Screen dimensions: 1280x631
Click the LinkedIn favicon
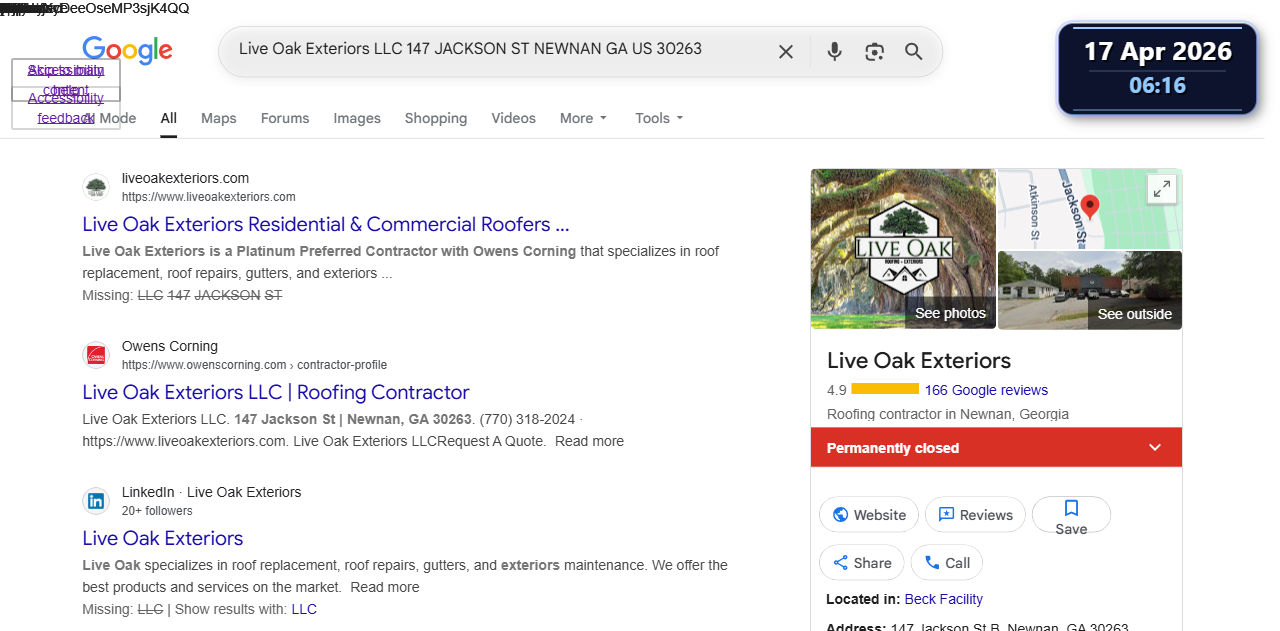click(x=96, y=501)
